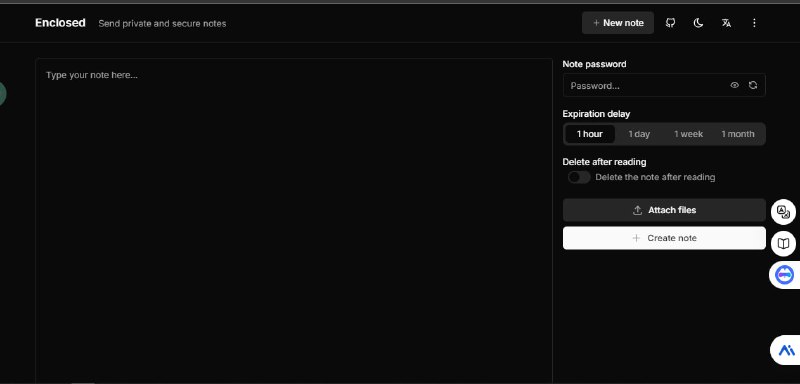The image size is (800, 384).
Task: Click the Attach files button
Action: (x=664, y=210)
